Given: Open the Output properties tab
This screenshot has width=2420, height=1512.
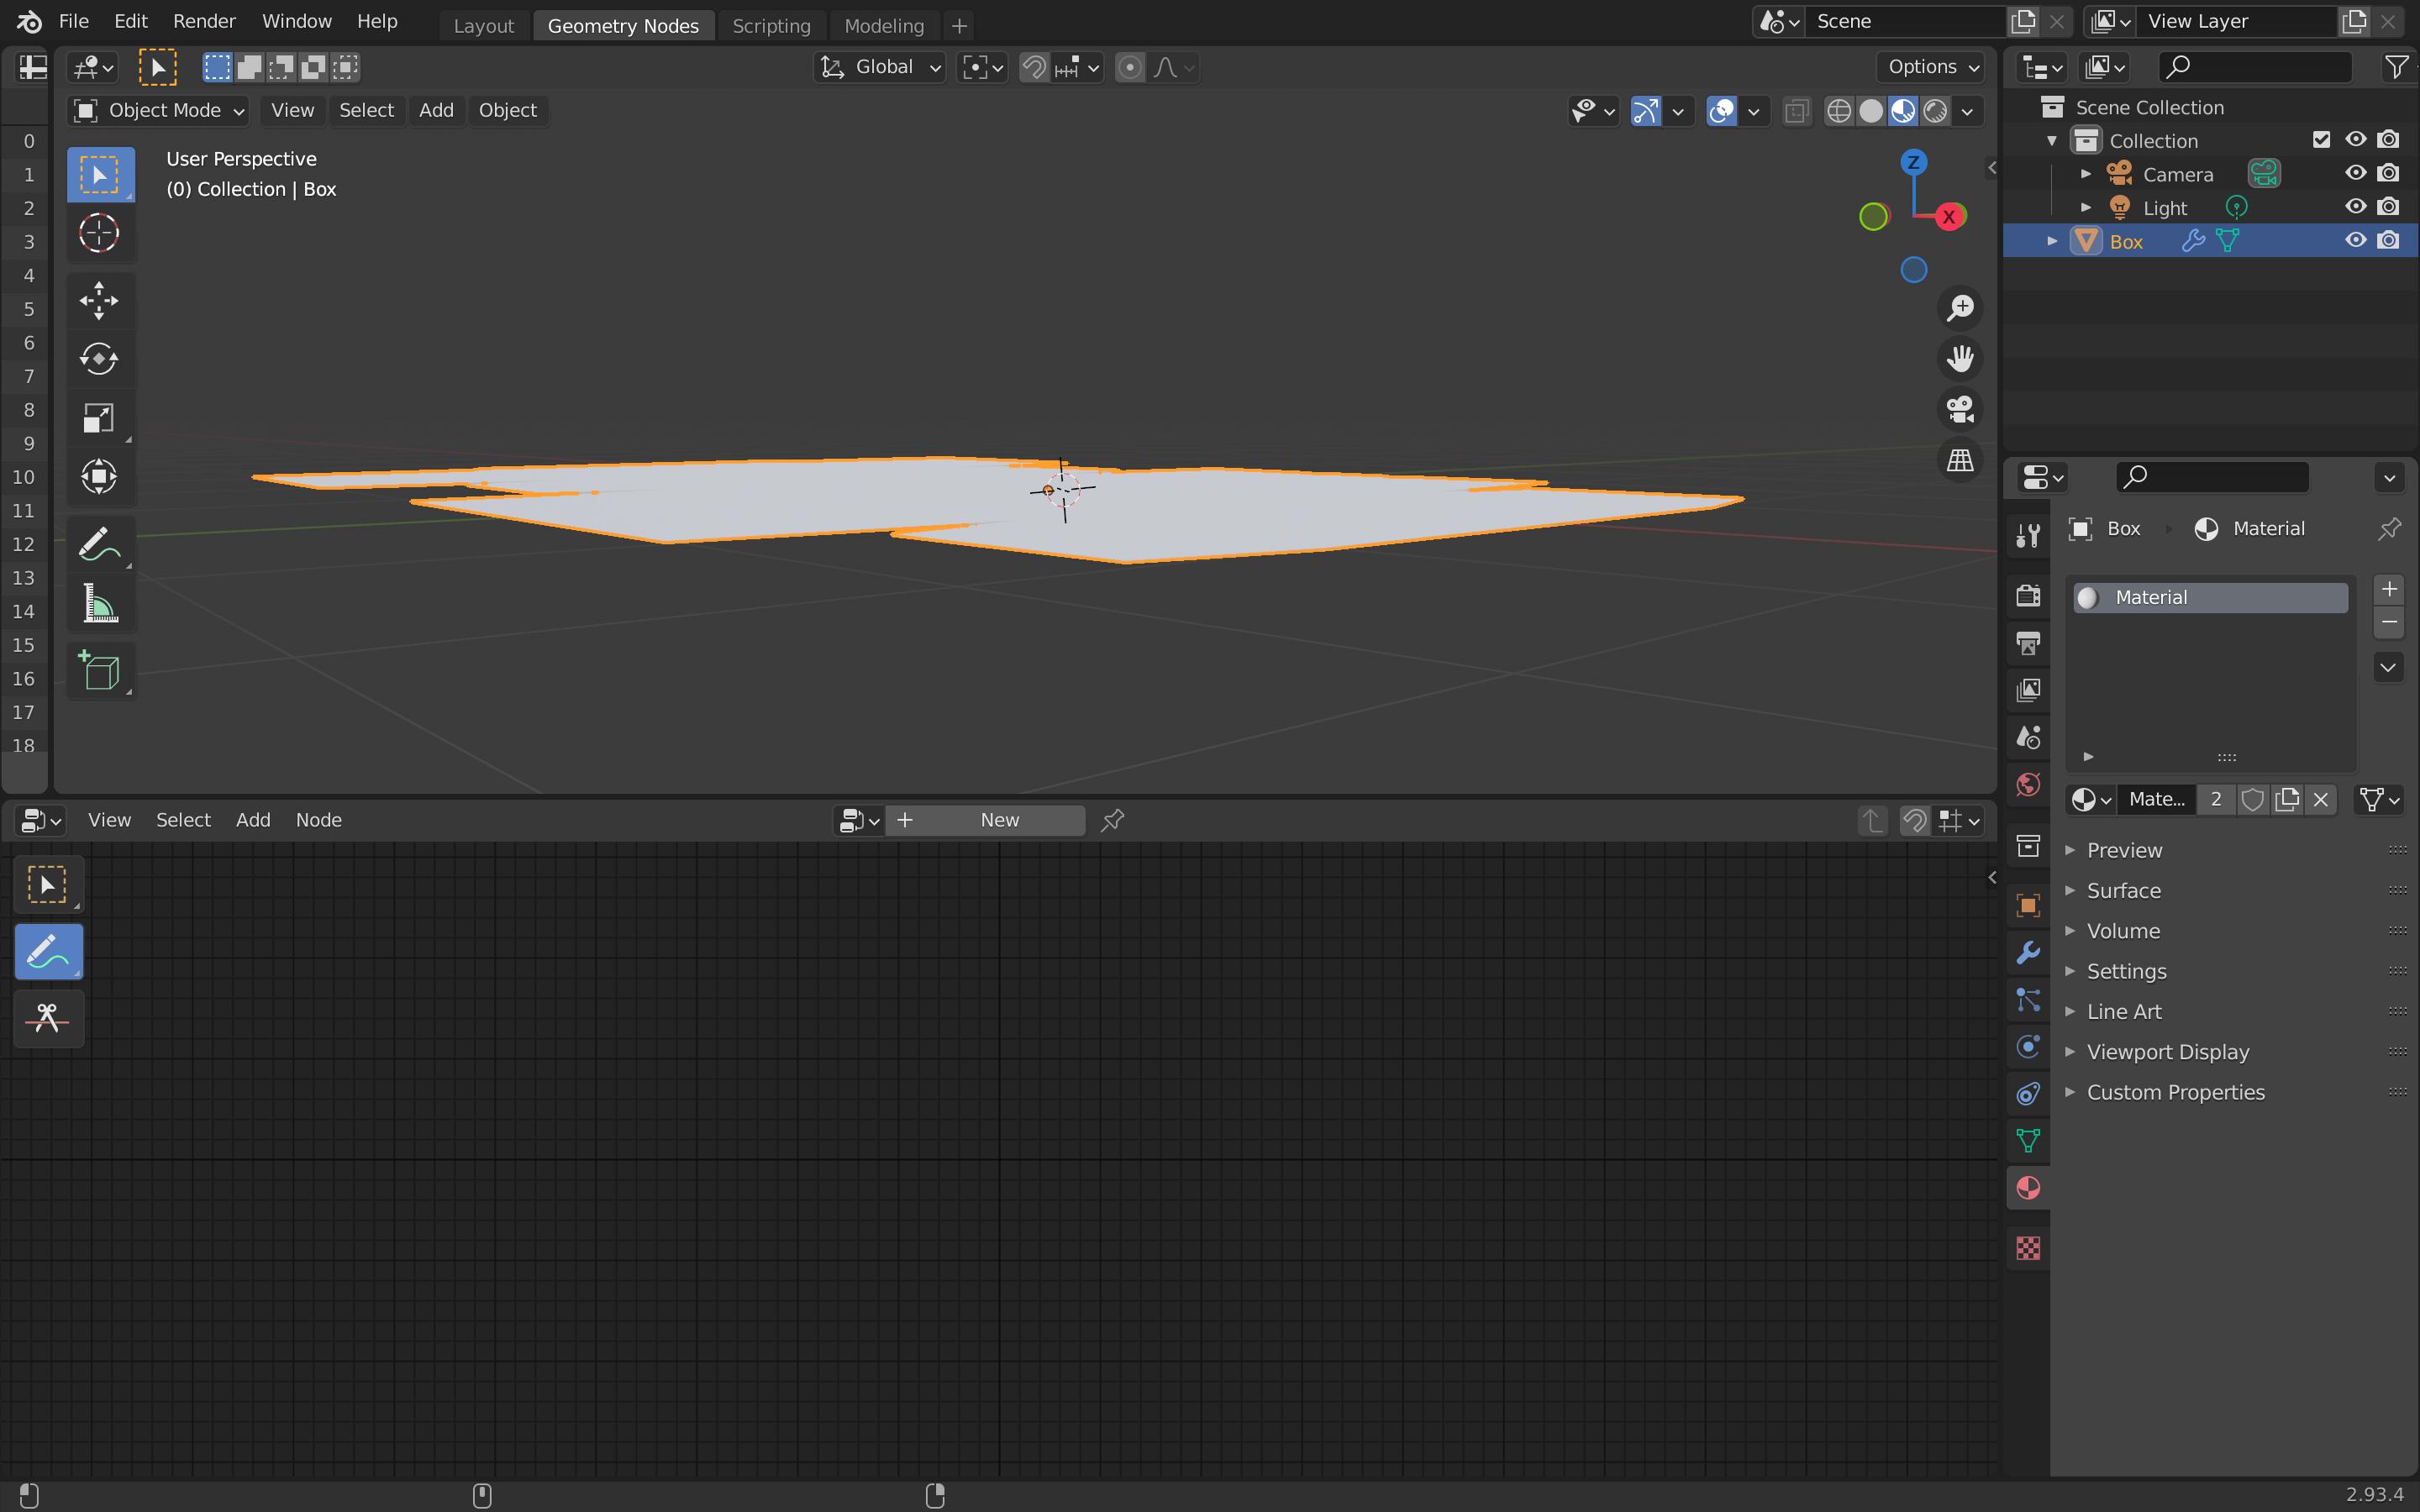Looking at the screenshot, I should 2028,643.
